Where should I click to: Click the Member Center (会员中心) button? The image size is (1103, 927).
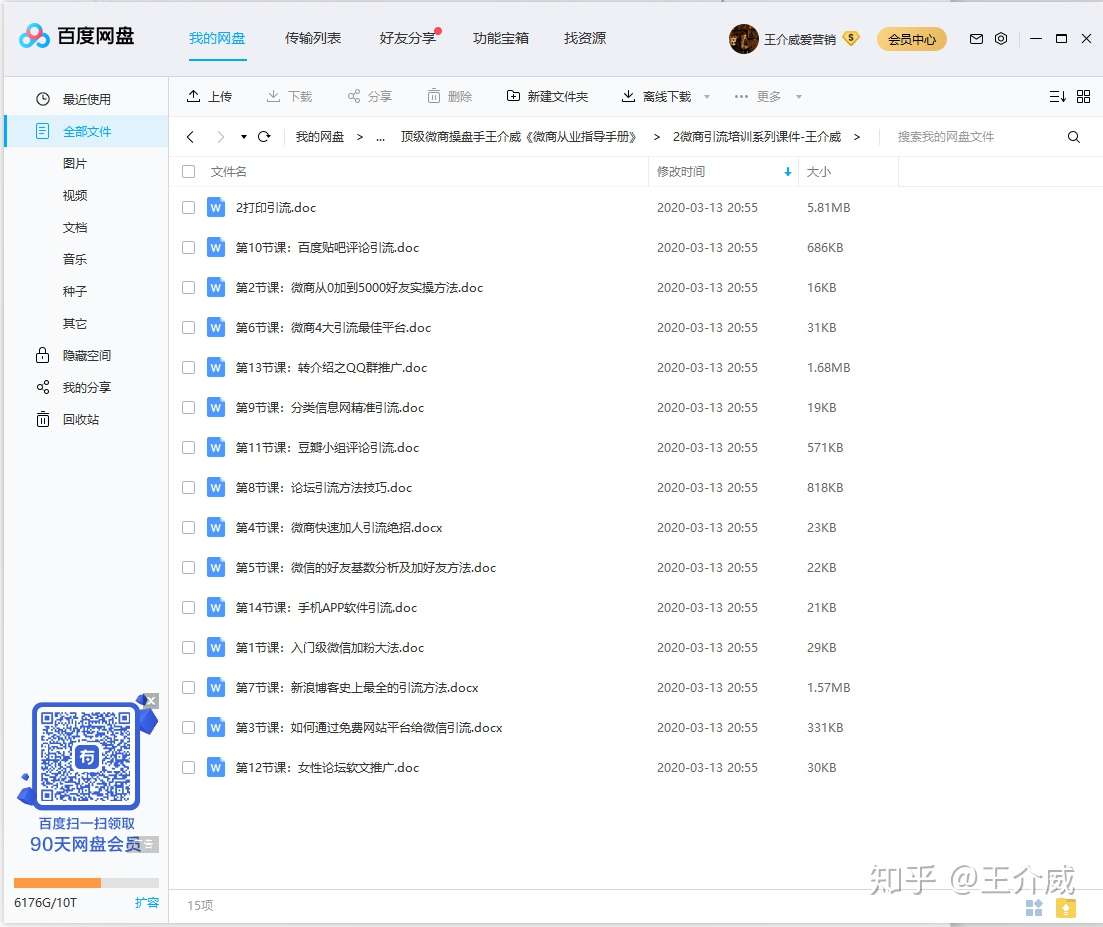click(912, 39)
